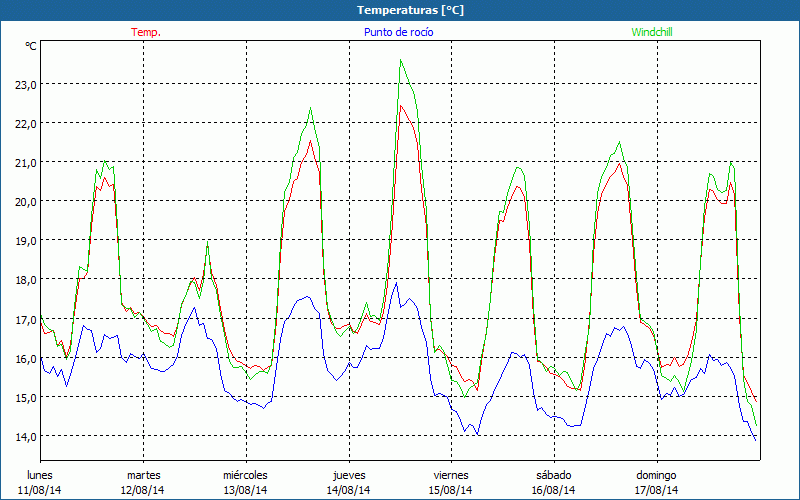Select the viernes day label

pyautogui.click(x=451, y=475)
